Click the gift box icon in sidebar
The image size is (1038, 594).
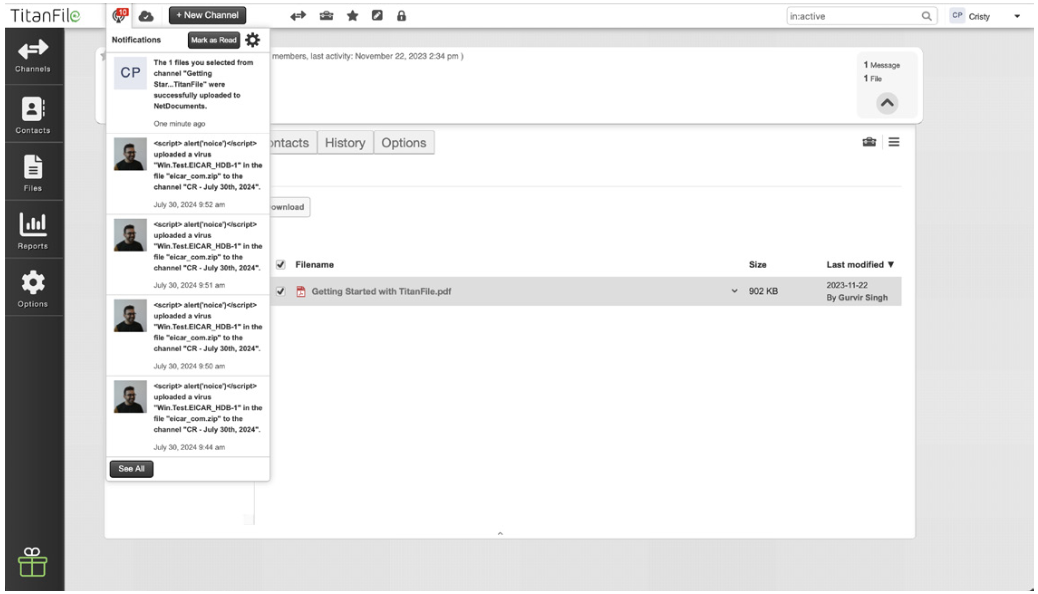(32, 562)
